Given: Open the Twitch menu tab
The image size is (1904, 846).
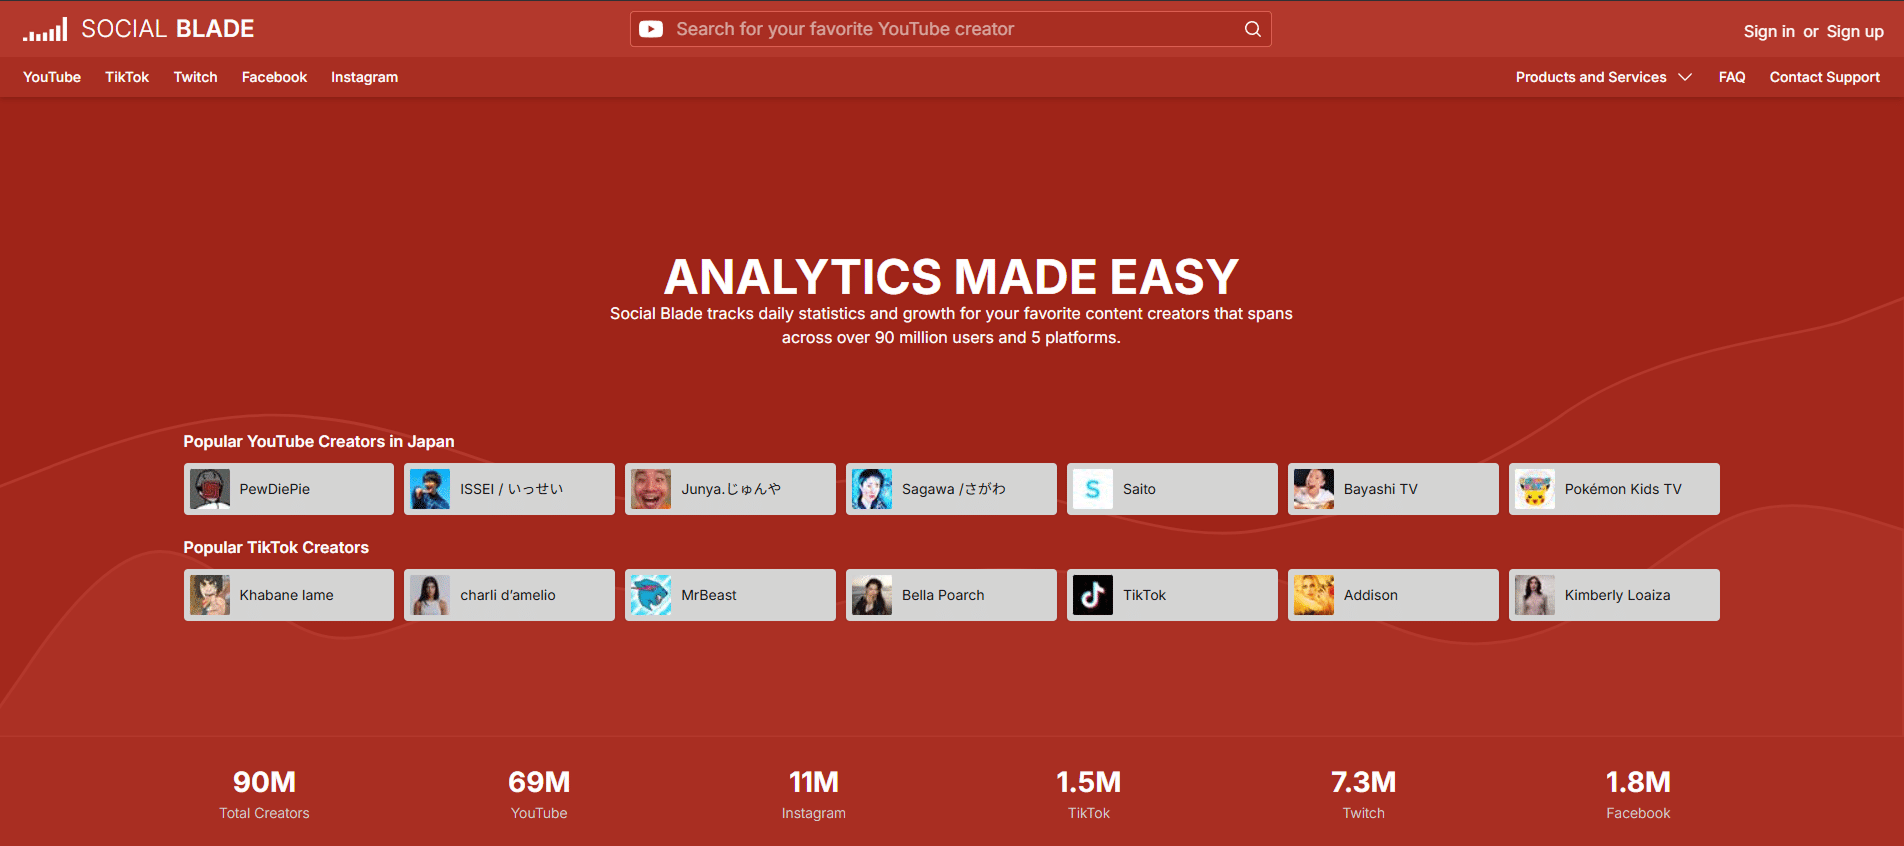Looking at the screenshot, I should click(x=195, y=77).
